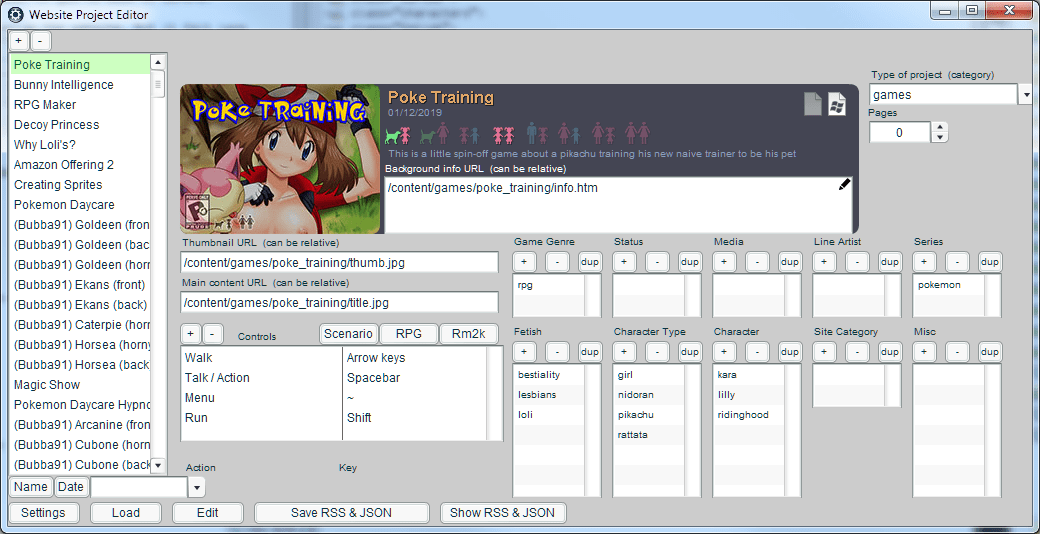This screenshot has height=534, width=1040.
Task: Click into the Thumbnail URL field
Action: [x=339, y=263]
